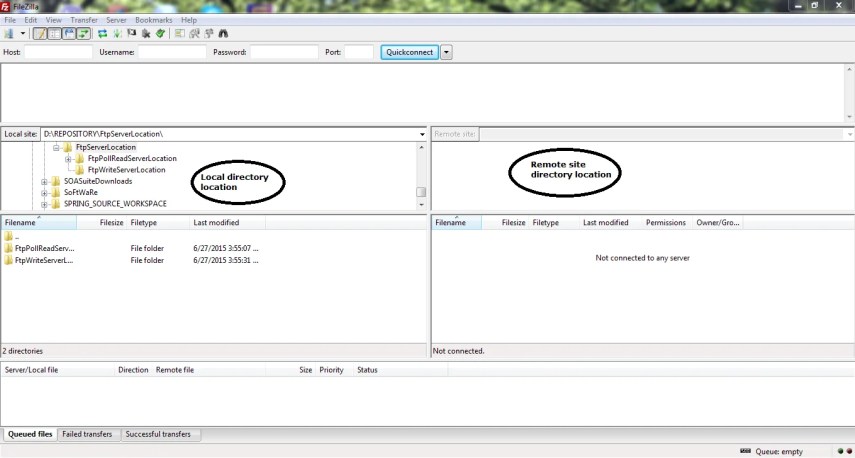Toggle local directory tree display
This screenshot has height=458, width=855.
54,34
